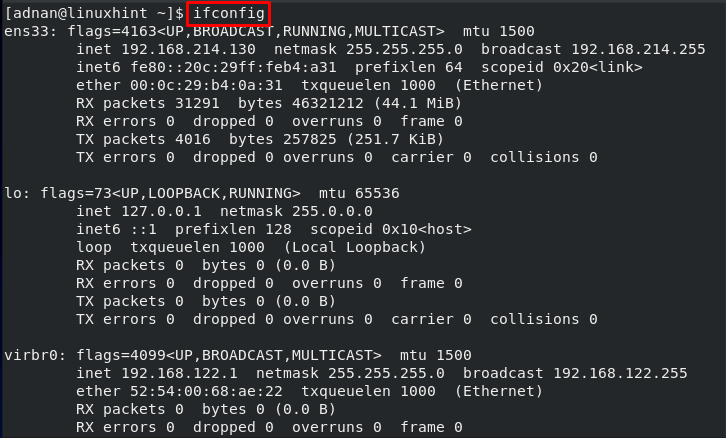Click the highlighted ifconfig command
Image resolution: width=726 pixels, height=438 pixels.
228,14
